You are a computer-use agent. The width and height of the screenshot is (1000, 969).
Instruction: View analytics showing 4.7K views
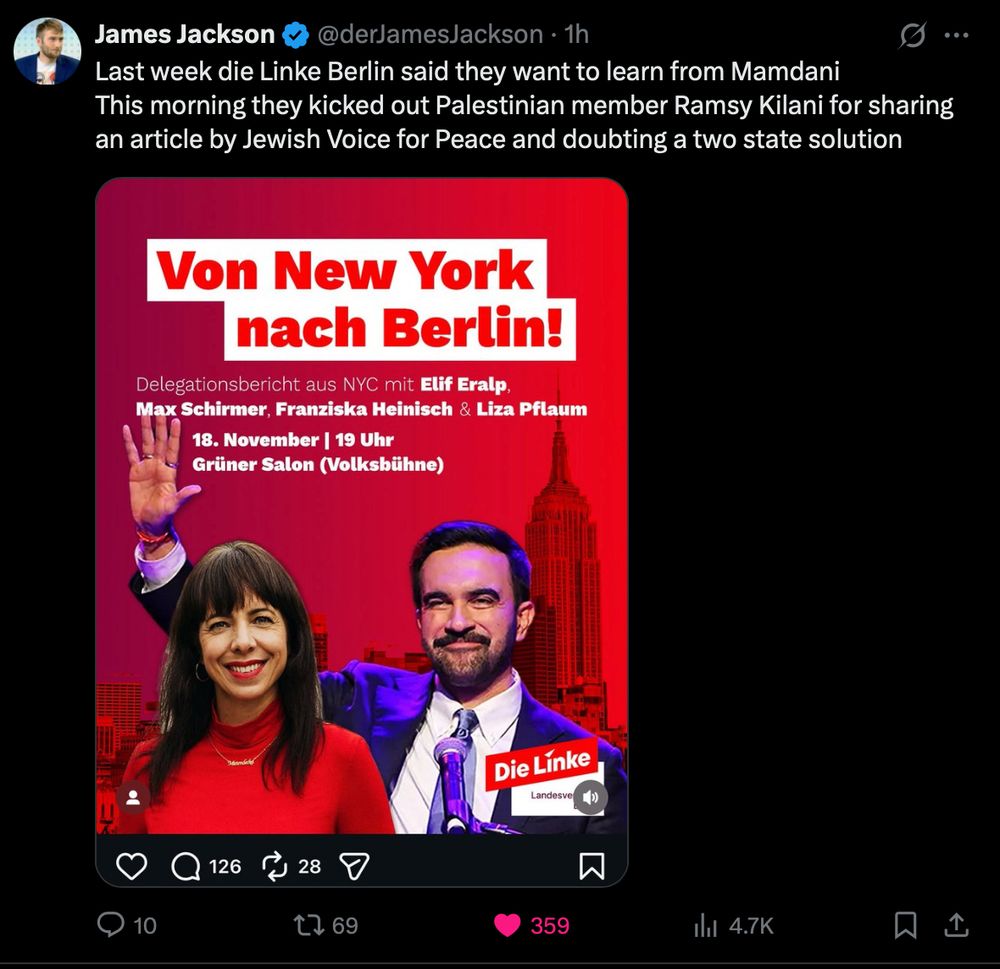click(x=733, y=925)
